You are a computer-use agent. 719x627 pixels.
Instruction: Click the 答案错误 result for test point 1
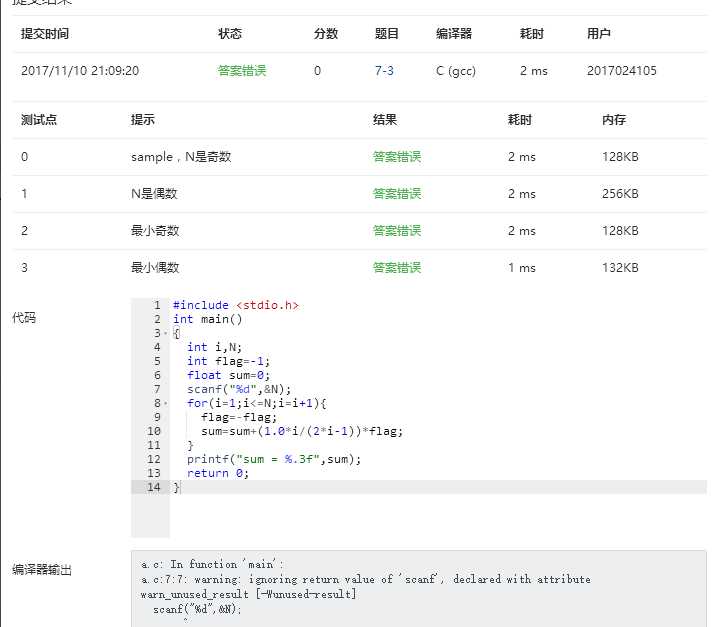coord(397,194)
